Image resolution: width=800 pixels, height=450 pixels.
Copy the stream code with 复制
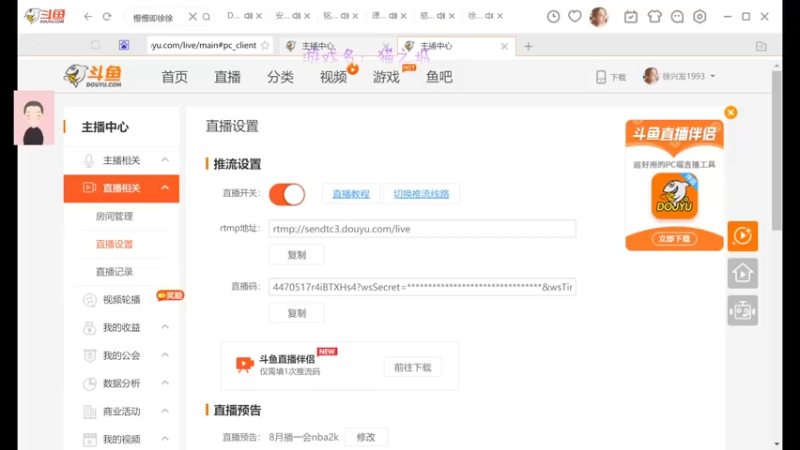[x=296, y=313]
